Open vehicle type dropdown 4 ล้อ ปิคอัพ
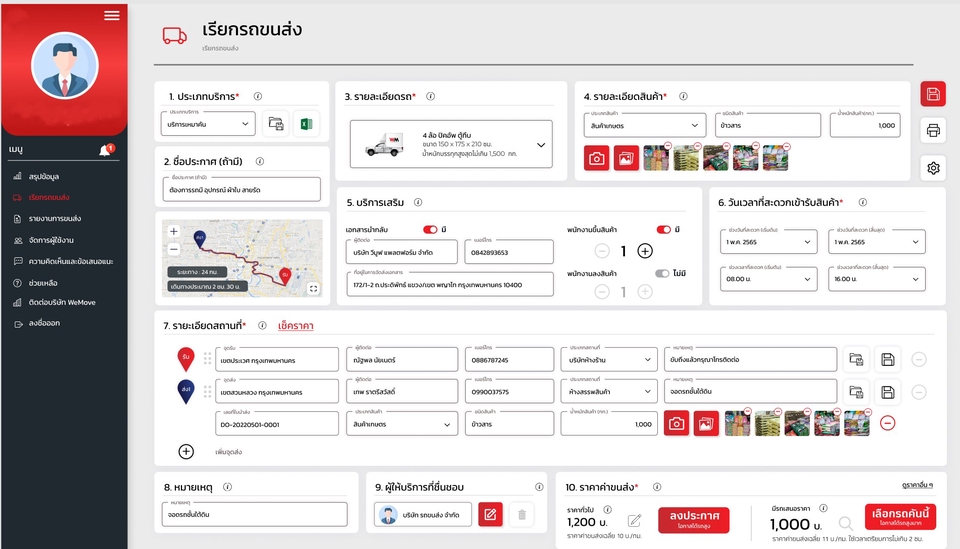960x549 pixels. tap(451, 144)
